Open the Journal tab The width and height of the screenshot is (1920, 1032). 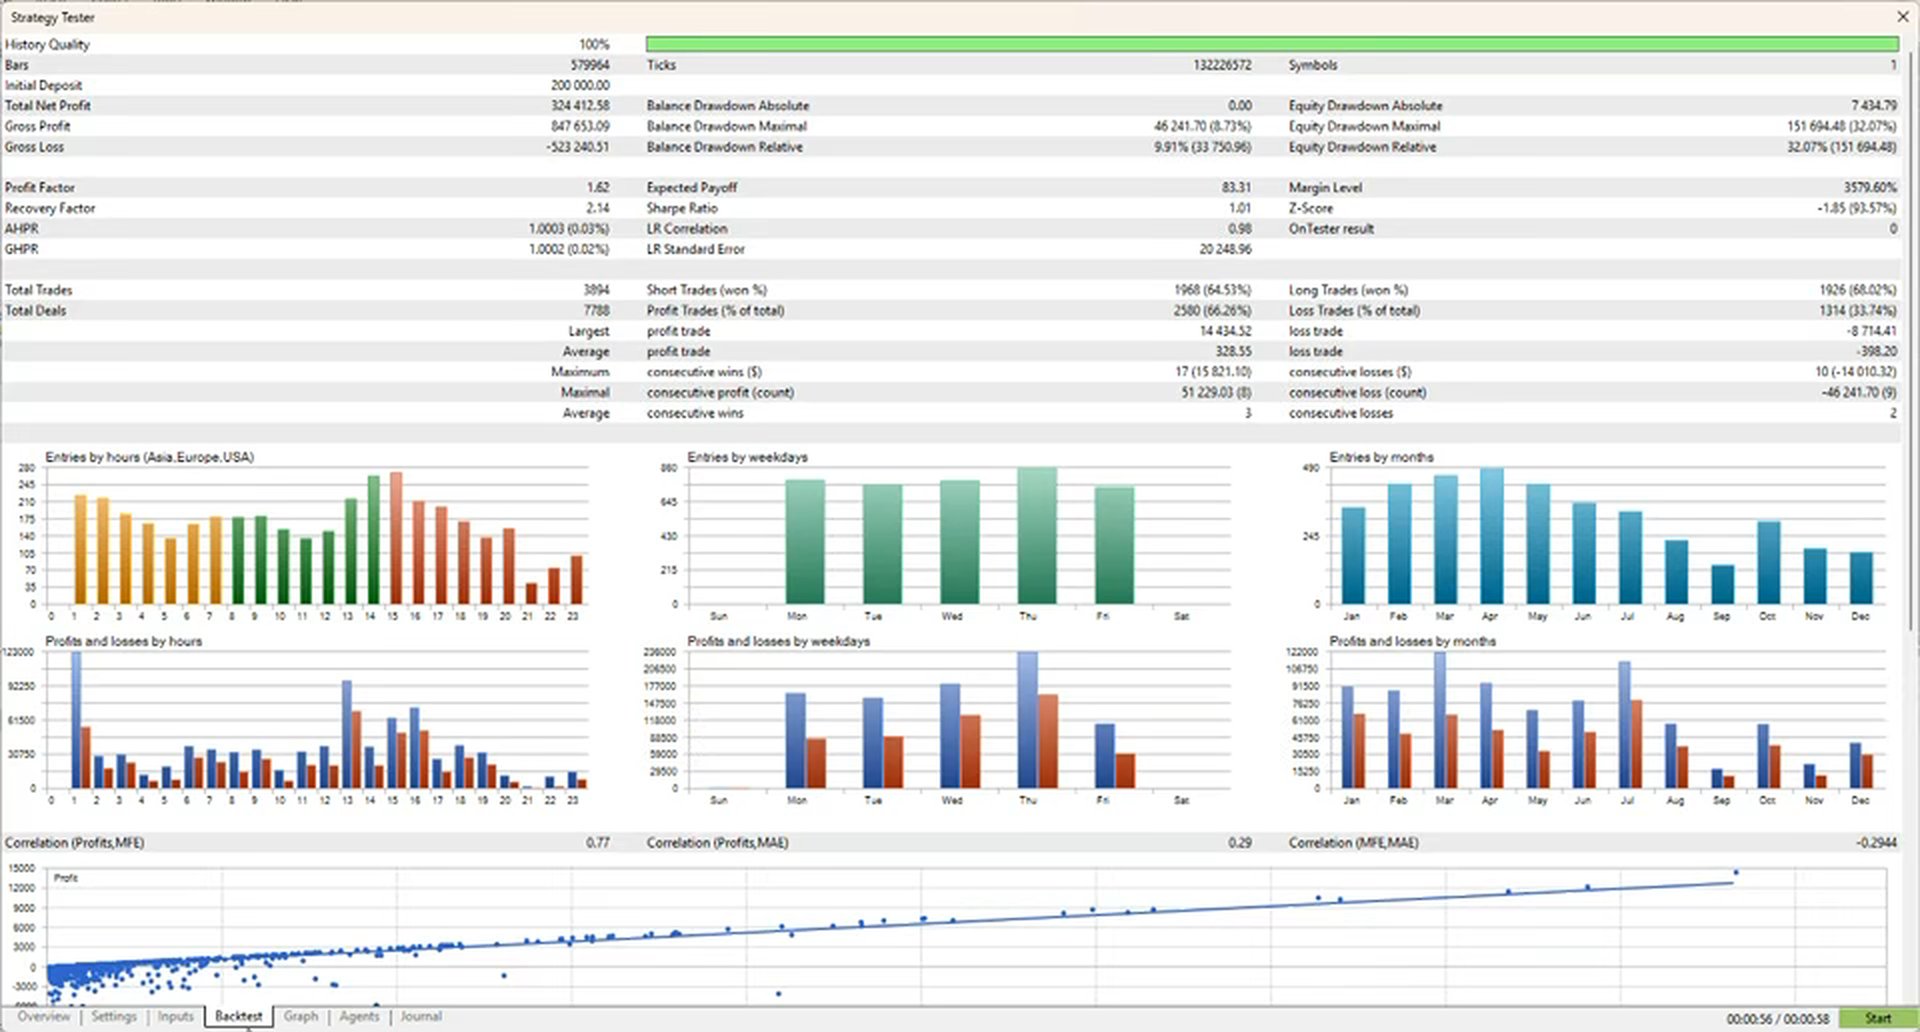click(x=421, y=1016)
